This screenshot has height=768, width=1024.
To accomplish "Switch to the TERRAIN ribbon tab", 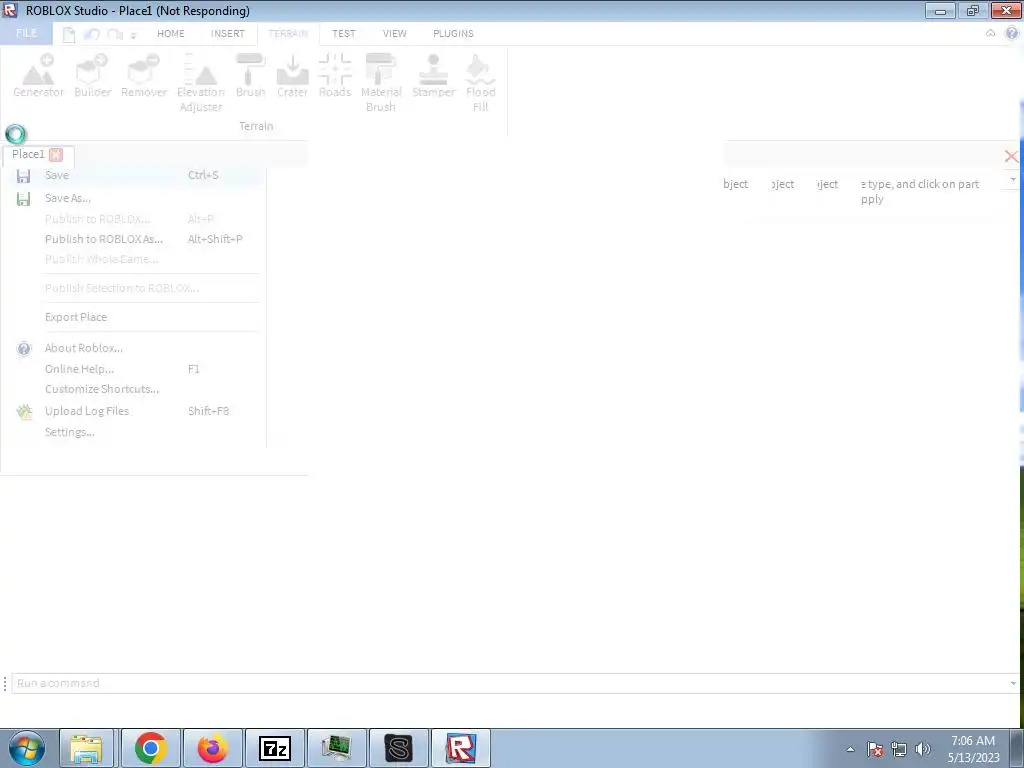I will pyautogui.click(x=288, y=33).
